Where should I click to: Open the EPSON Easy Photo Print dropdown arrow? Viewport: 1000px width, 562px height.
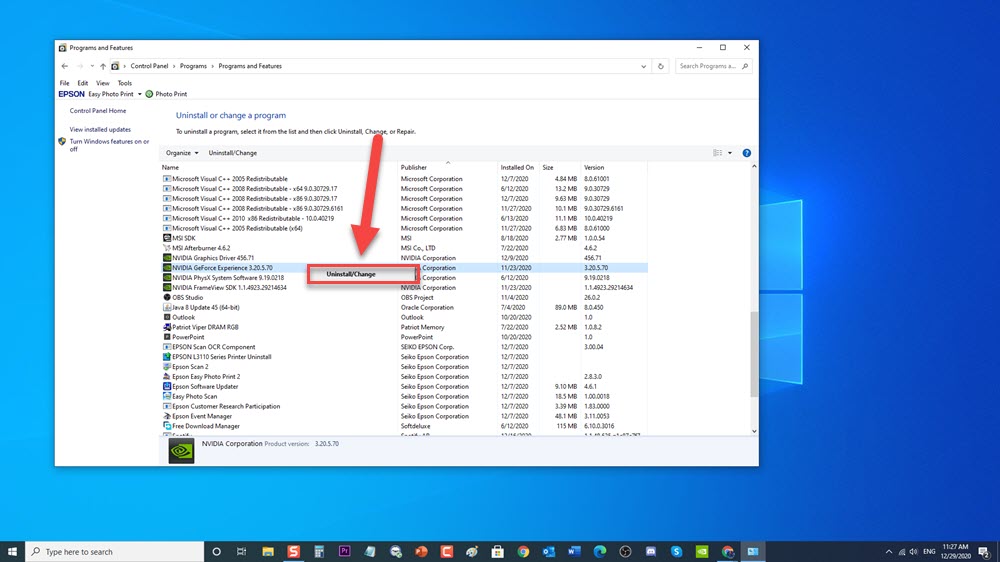tap(140, 94)
